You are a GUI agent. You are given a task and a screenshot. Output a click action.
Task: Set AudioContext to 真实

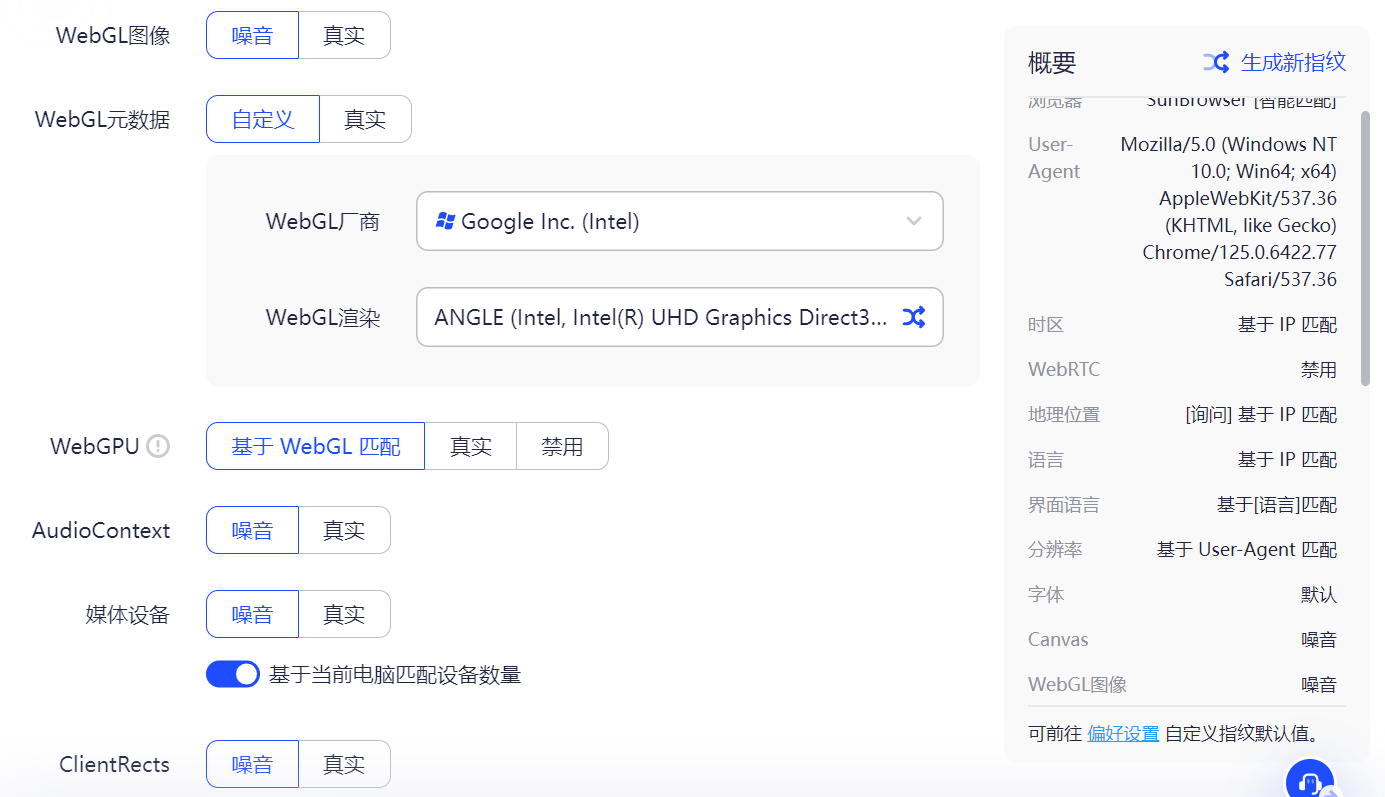344,530
